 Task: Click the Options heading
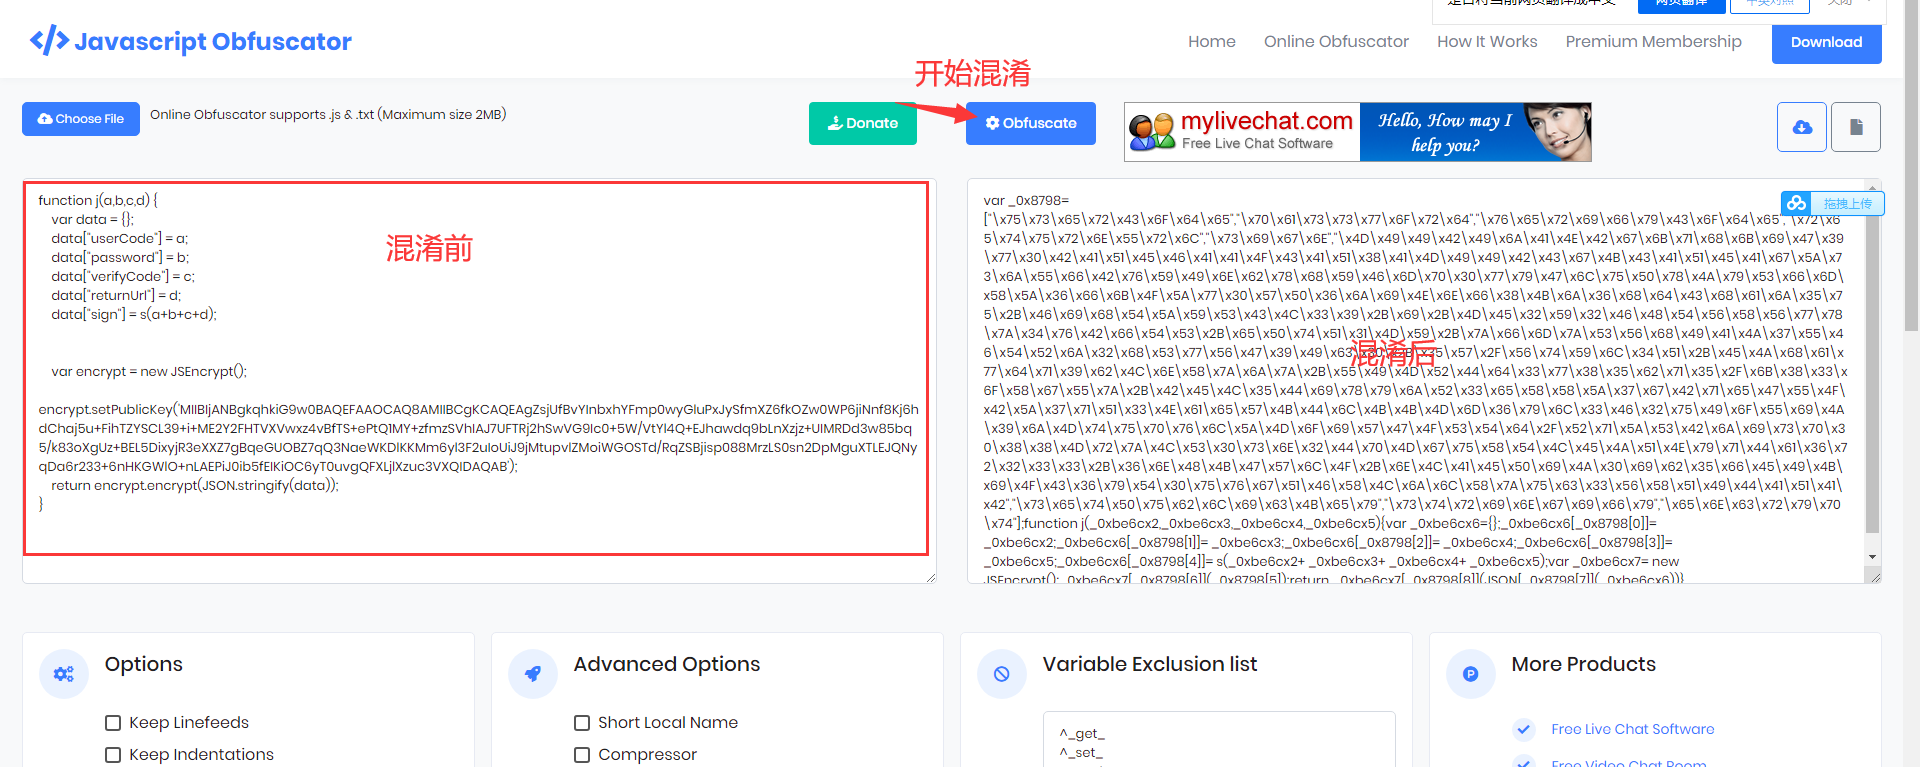tap(144, 664)
